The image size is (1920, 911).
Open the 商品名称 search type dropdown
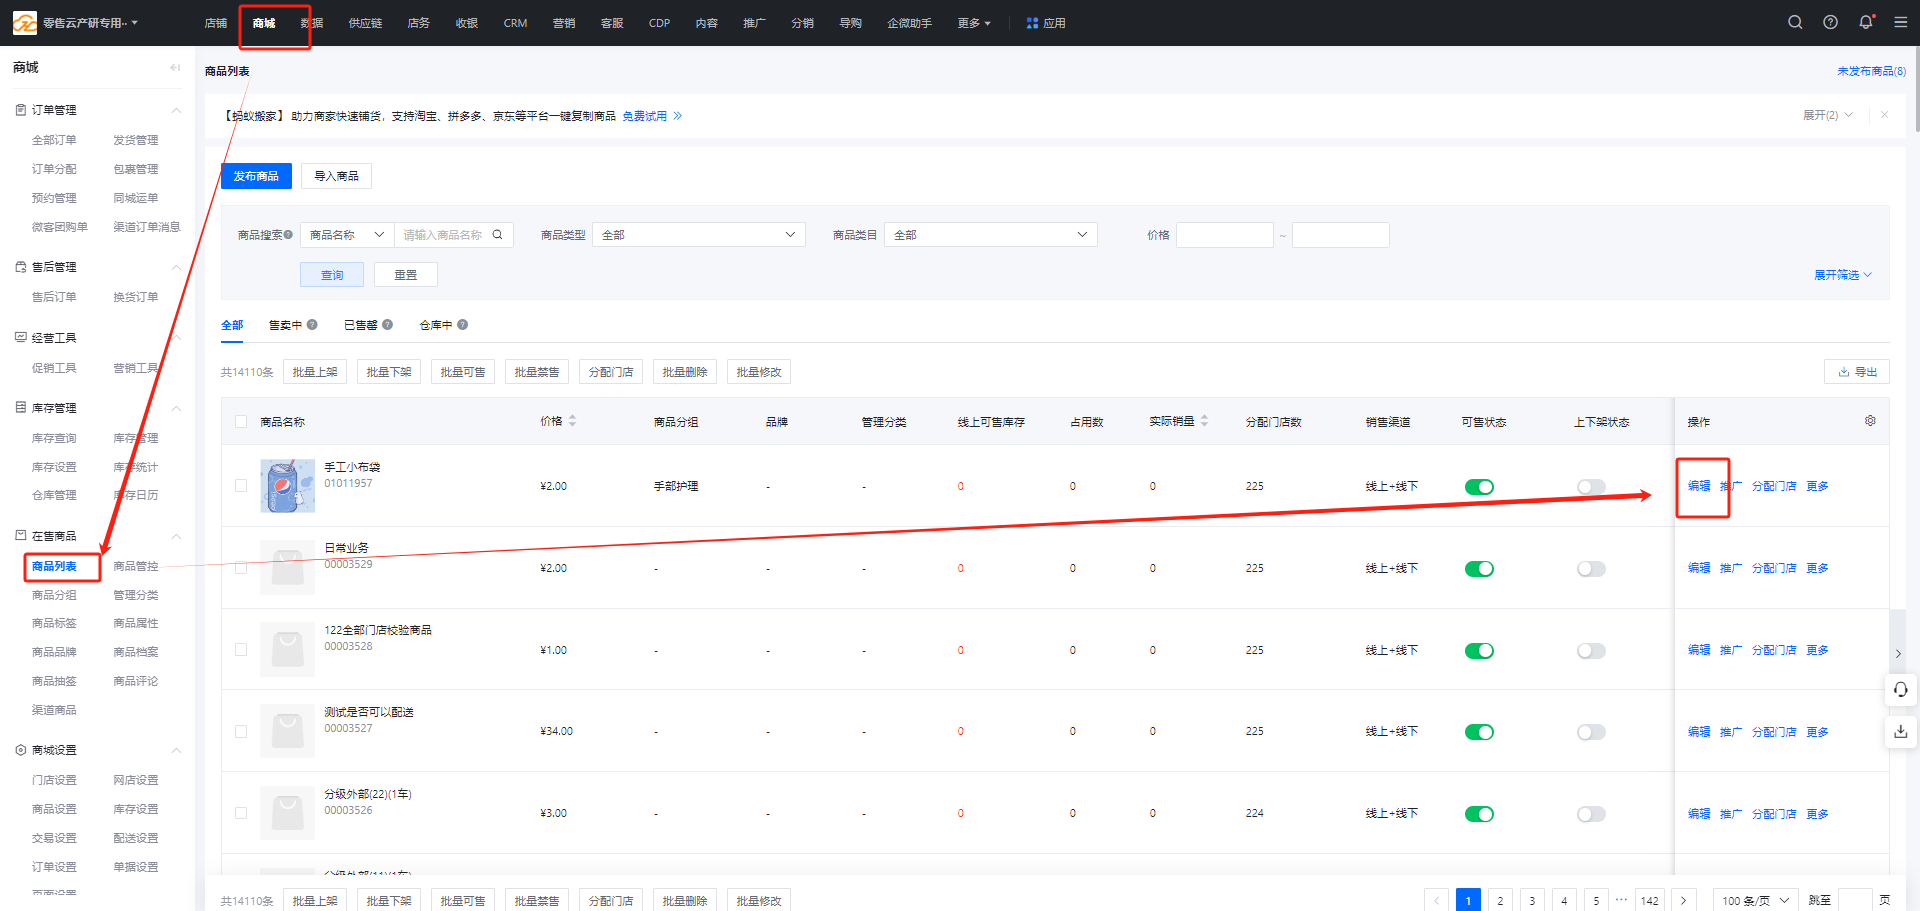347,235
